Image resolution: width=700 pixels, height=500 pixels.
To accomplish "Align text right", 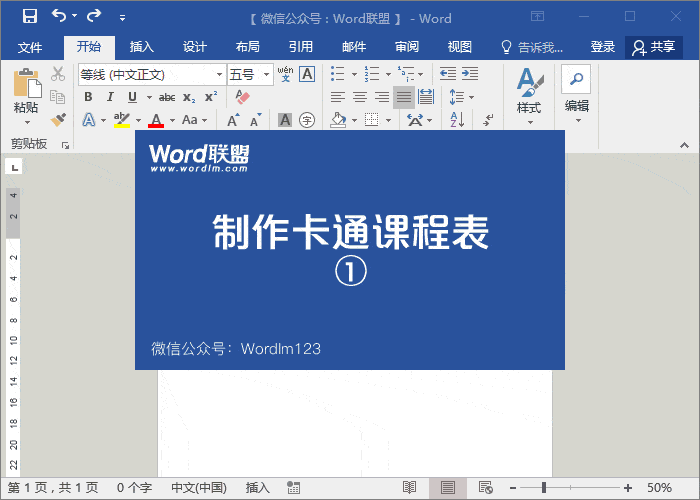I will [382, 97].
